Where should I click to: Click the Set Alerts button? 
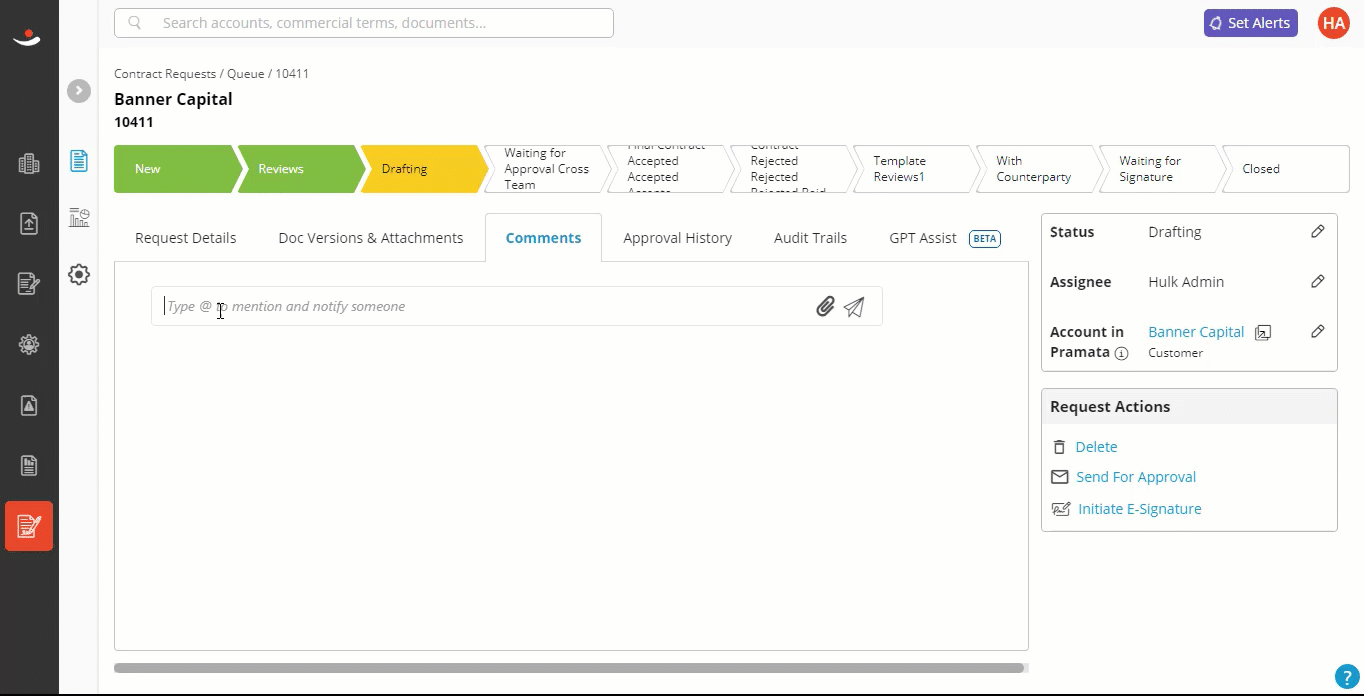click(1250, 23)
